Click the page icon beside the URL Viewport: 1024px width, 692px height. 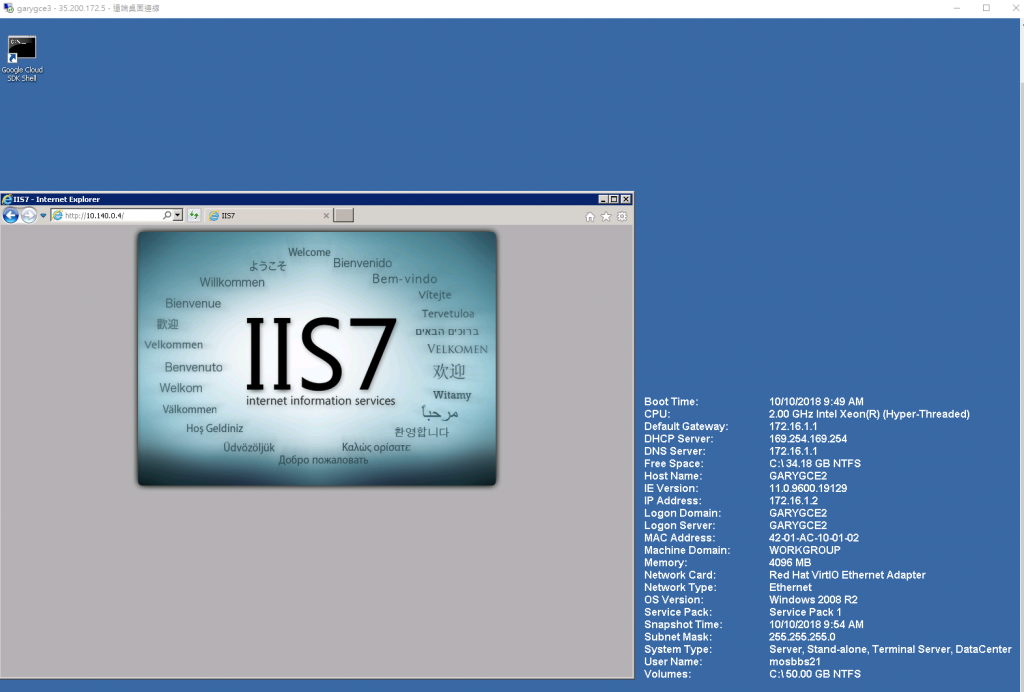click(x=57, y=215)
